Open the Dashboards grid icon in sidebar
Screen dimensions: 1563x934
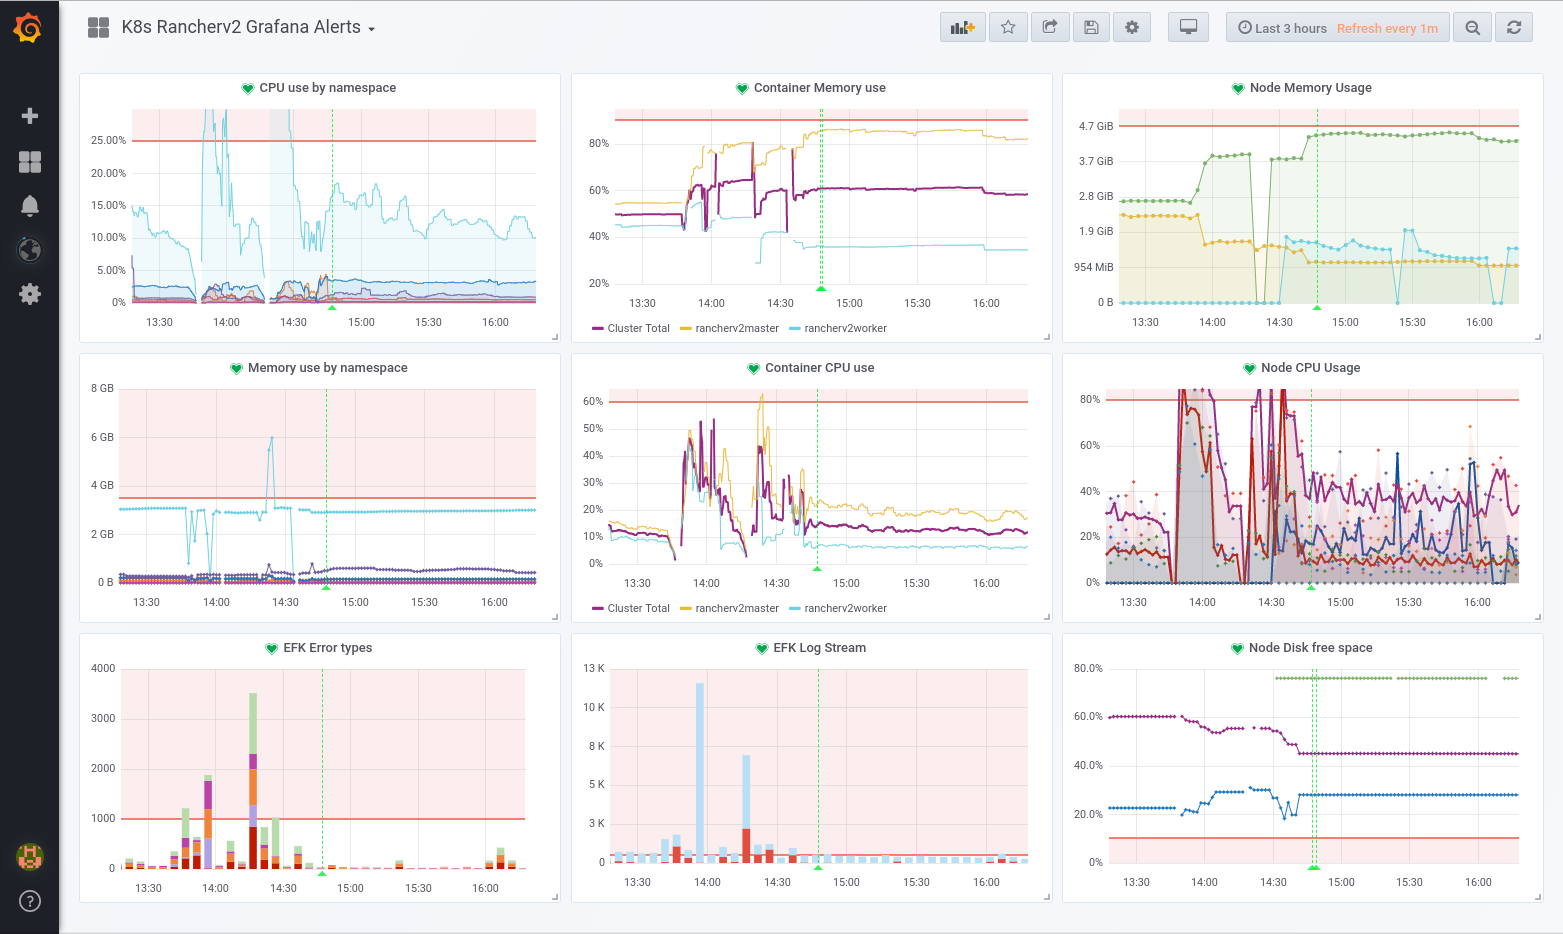point(30,162)
